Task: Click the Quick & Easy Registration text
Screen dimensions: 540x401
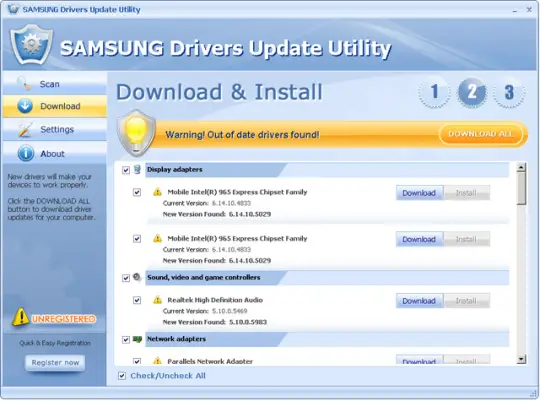Action: [x=55, y=343]
